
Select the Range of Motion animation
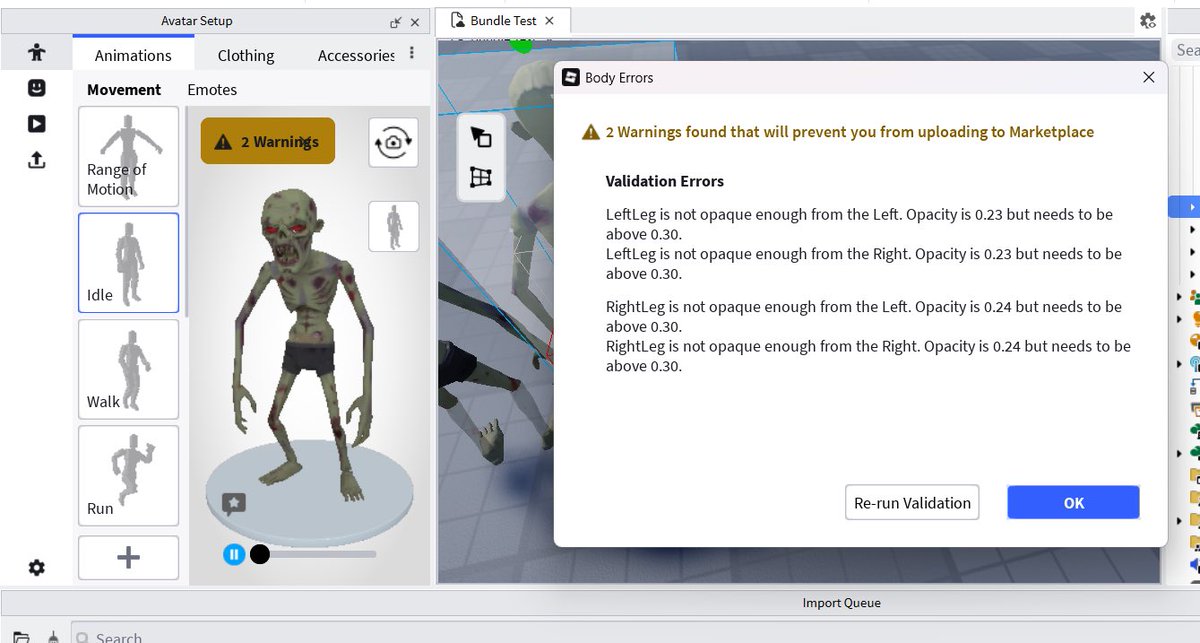pos(128,157)
